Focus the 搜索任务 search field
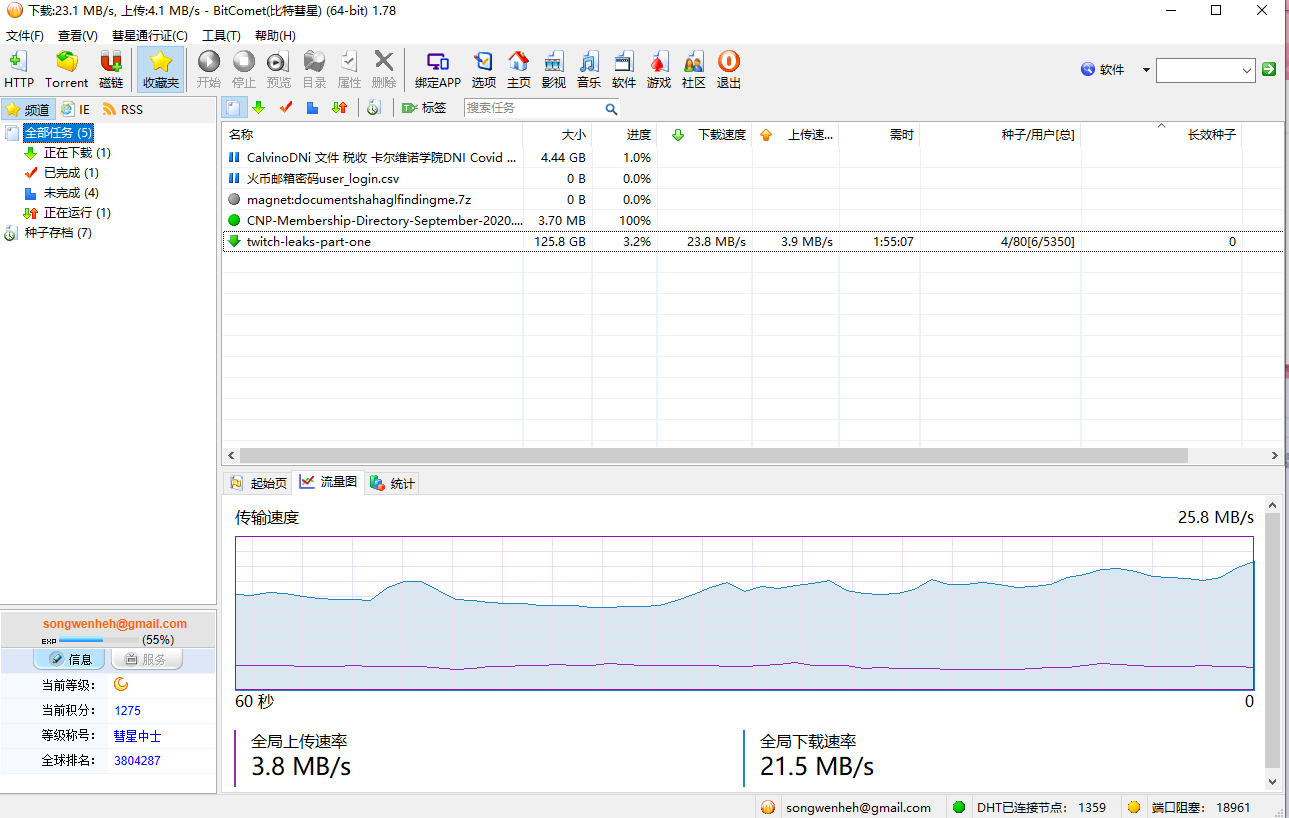This screenshot has width=1289, height=818. pos(533,108)
